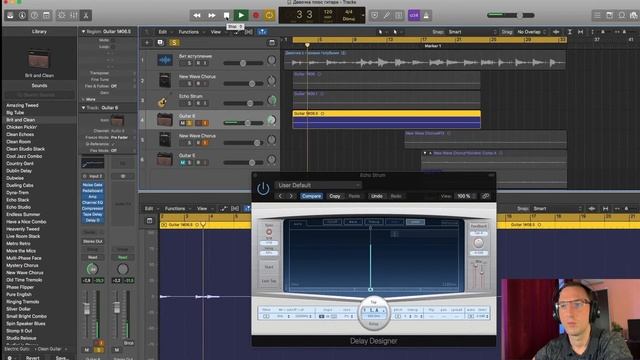Image resolution: width=640 pixels, height=360 pixels.
Task: Open the Snap Smart dropdown in Tracks area
Action: [x=472, y=32]
